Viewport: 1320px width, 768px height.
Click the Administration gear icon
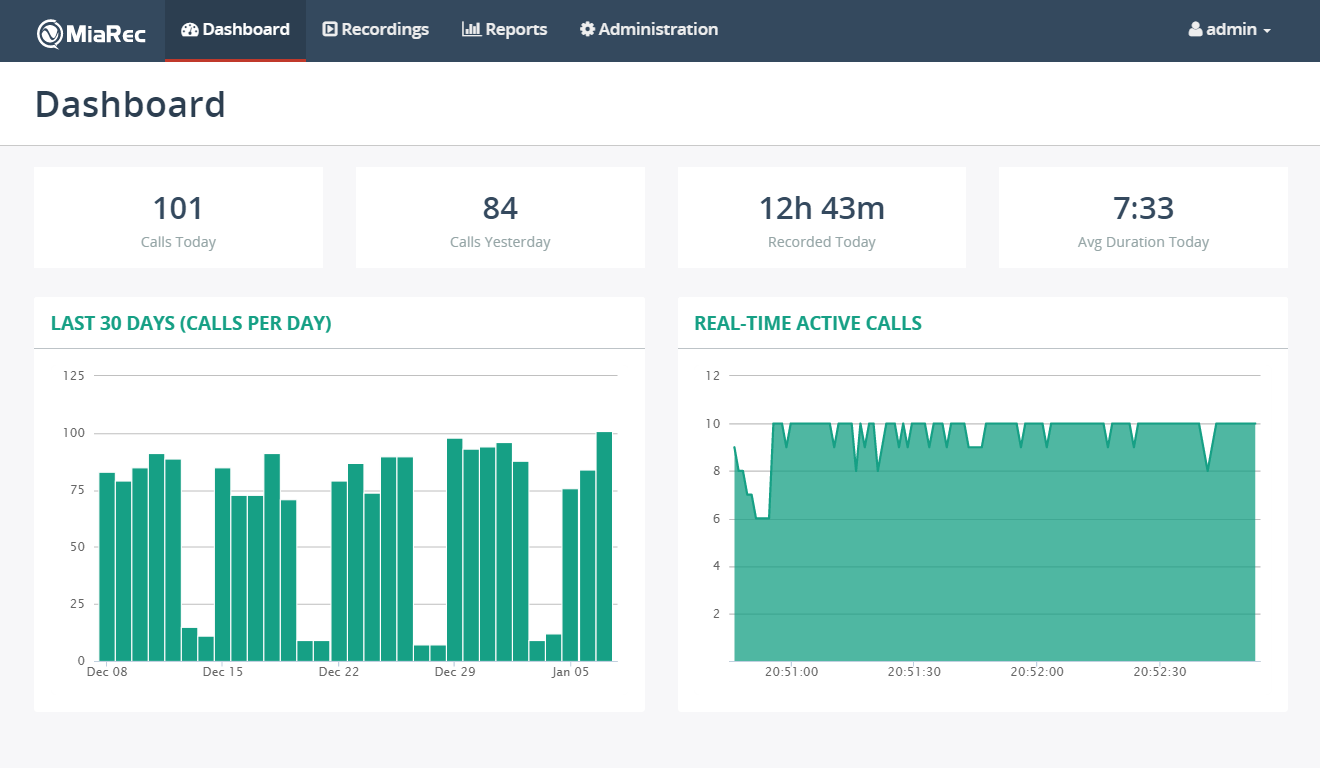[x=587, y=29]
